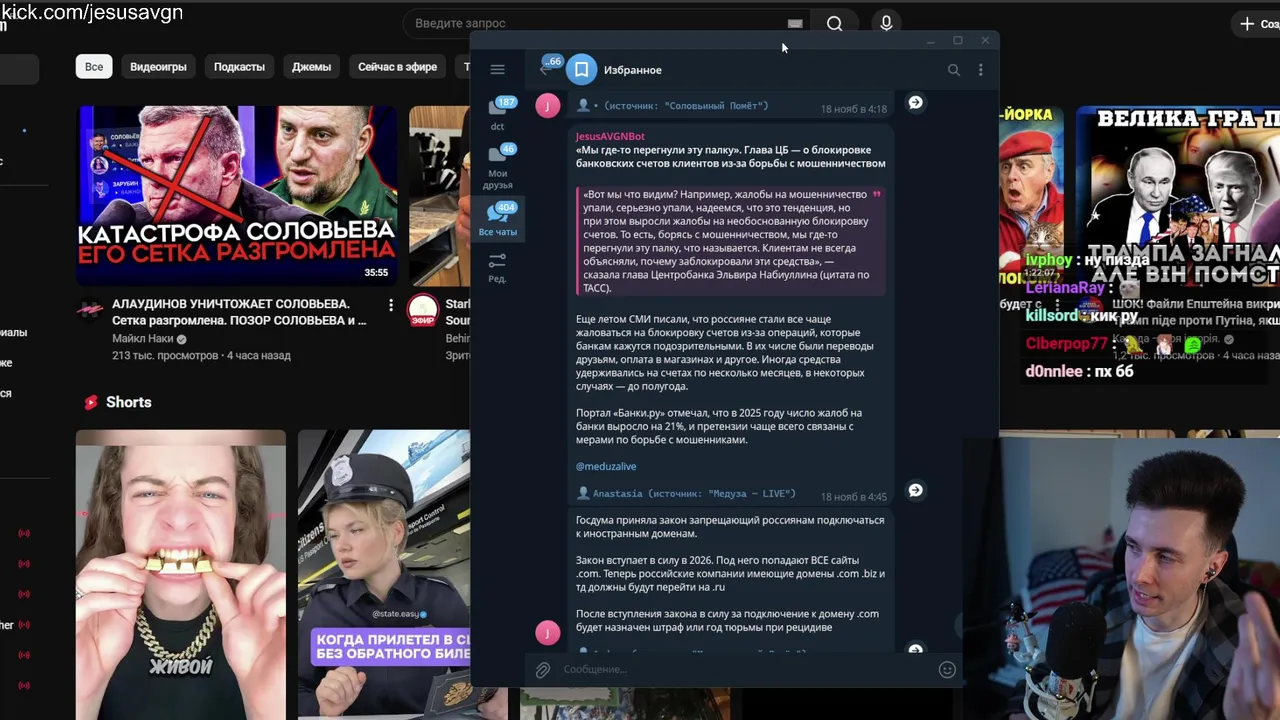Open the three-dot chat options menu in Telegram

coord(980,70)
